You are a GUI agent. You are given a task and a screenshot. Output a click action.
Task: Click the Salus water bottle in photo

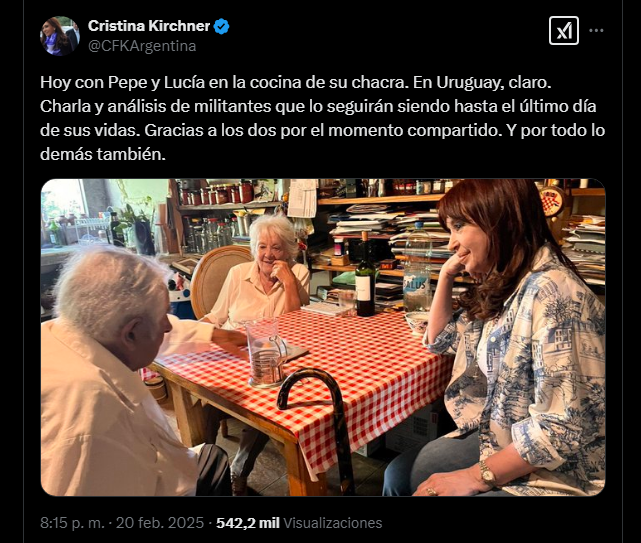(x=417, y=268)
